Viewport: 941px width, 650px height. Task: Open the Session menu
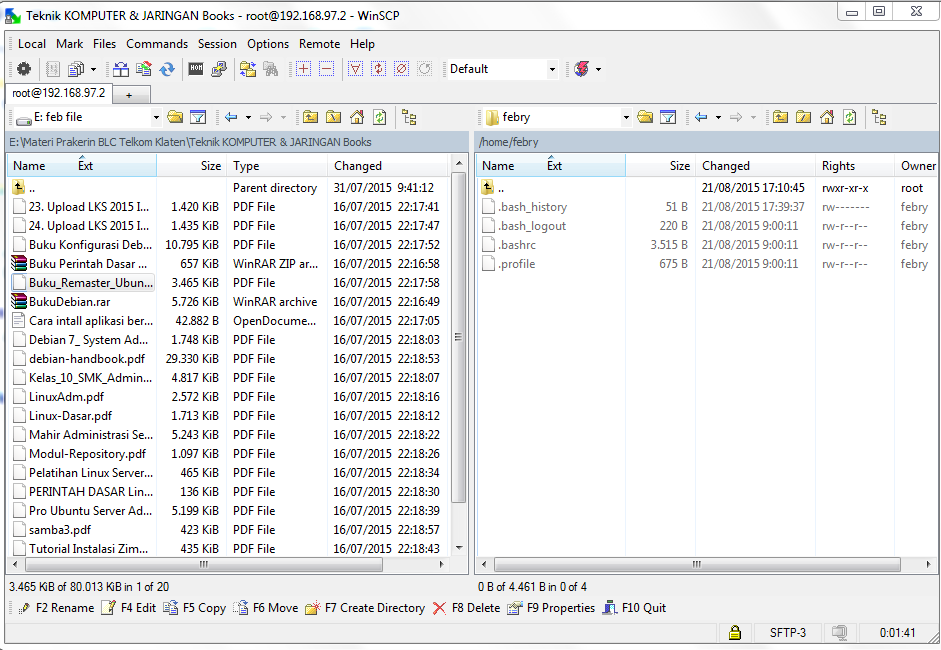point(217,44)
